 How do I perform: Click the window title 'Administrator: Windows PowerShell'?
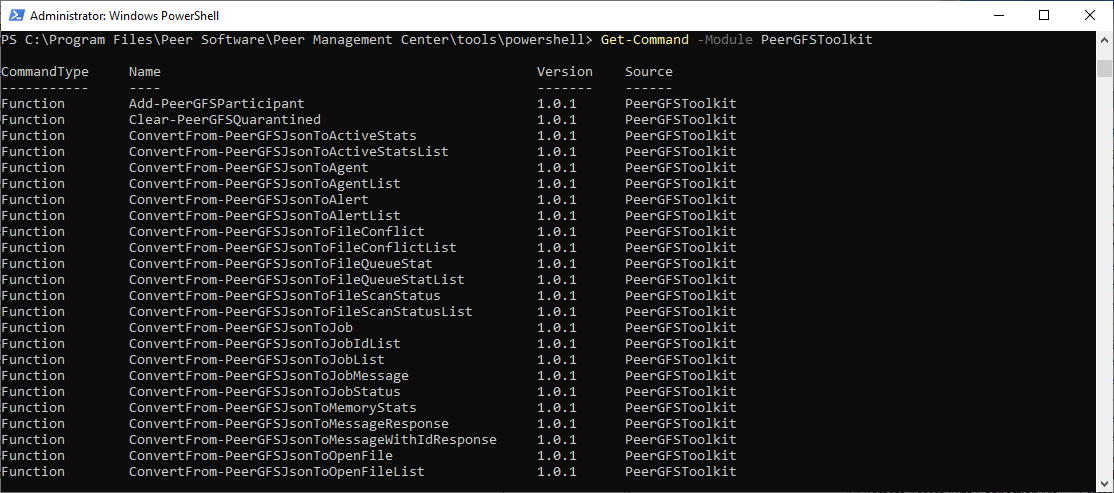(125, 16)
